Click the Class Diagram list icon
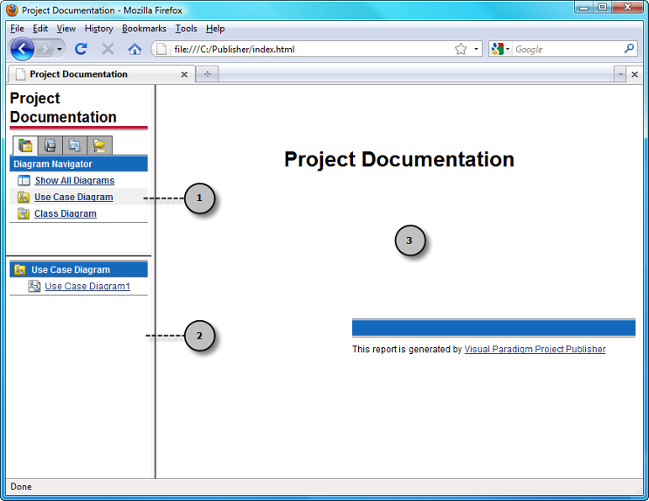Image resolution: width=649 pixels, height=501 pixels. [23, 214]
